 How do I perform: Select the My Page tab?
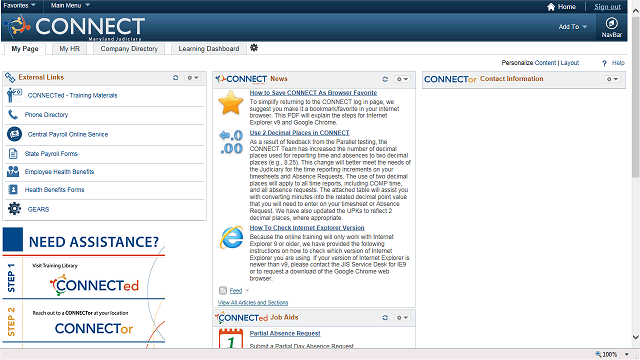click(25, 49)
